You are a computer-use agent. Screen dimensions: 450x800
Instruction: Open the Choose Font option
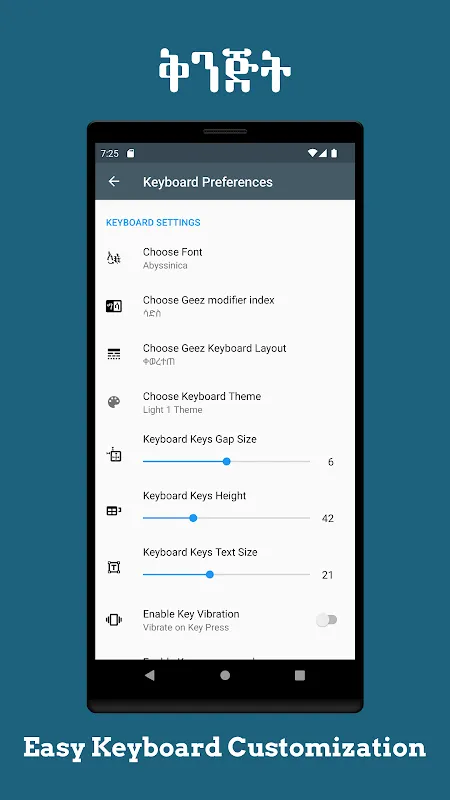[225, 259]
